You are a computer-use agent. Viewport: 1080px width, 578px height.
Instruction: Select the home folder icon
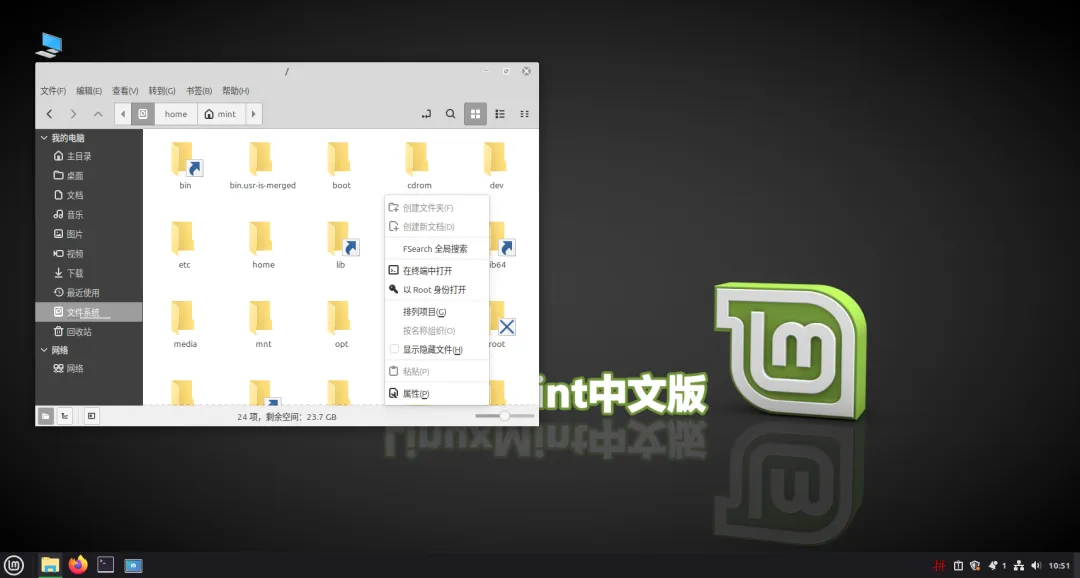pyautogui.click(x=262, y=238)
